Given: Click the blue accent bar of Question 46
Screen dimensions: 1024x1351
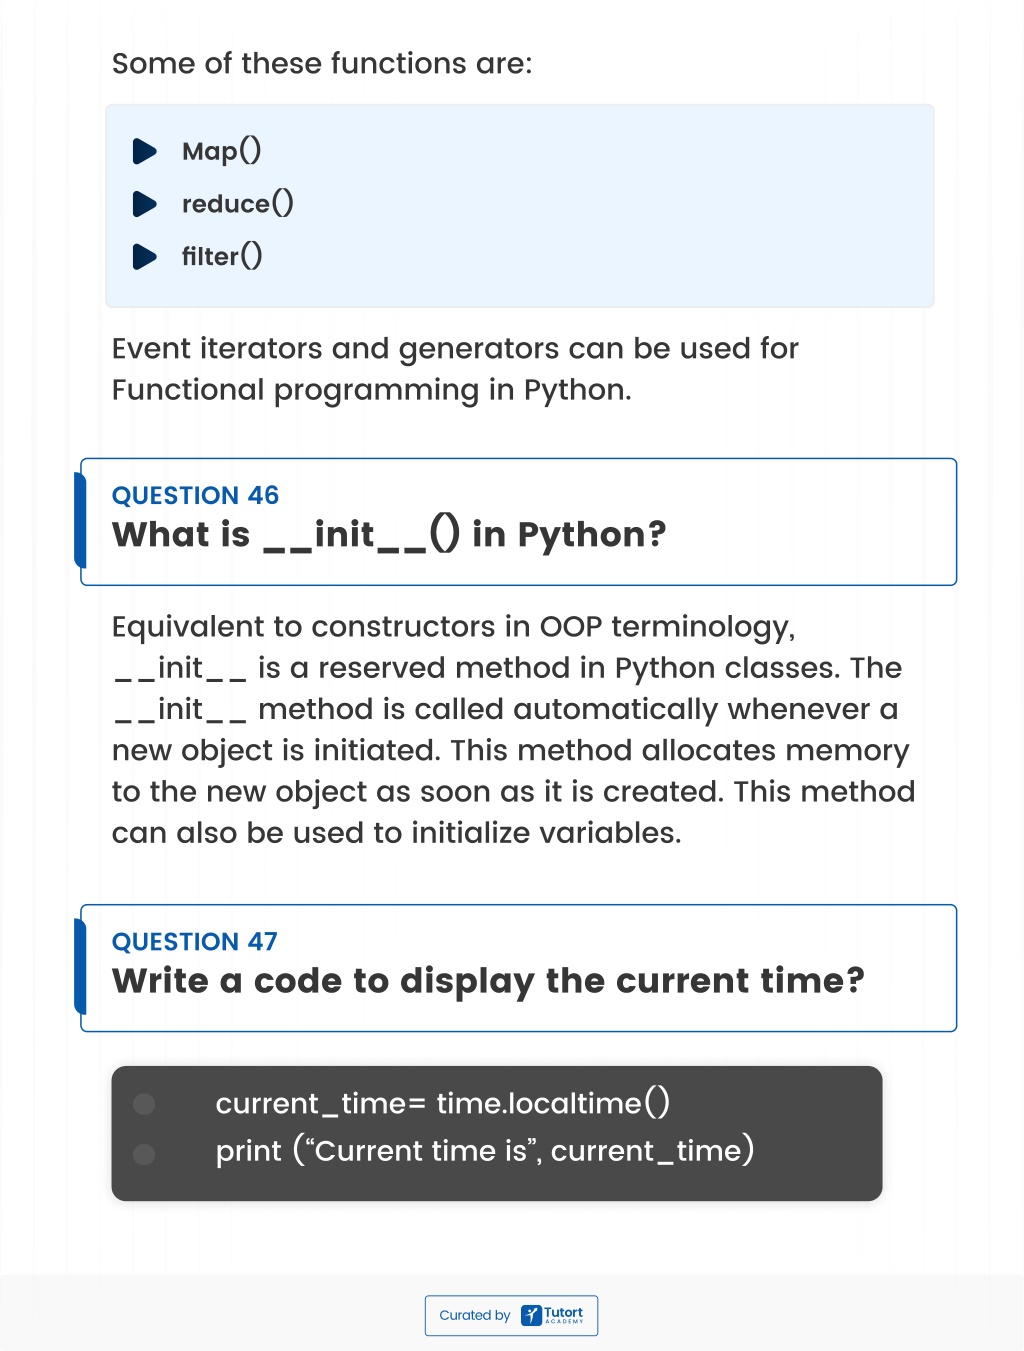Looking at the screenshot, I should coord(80,521).
